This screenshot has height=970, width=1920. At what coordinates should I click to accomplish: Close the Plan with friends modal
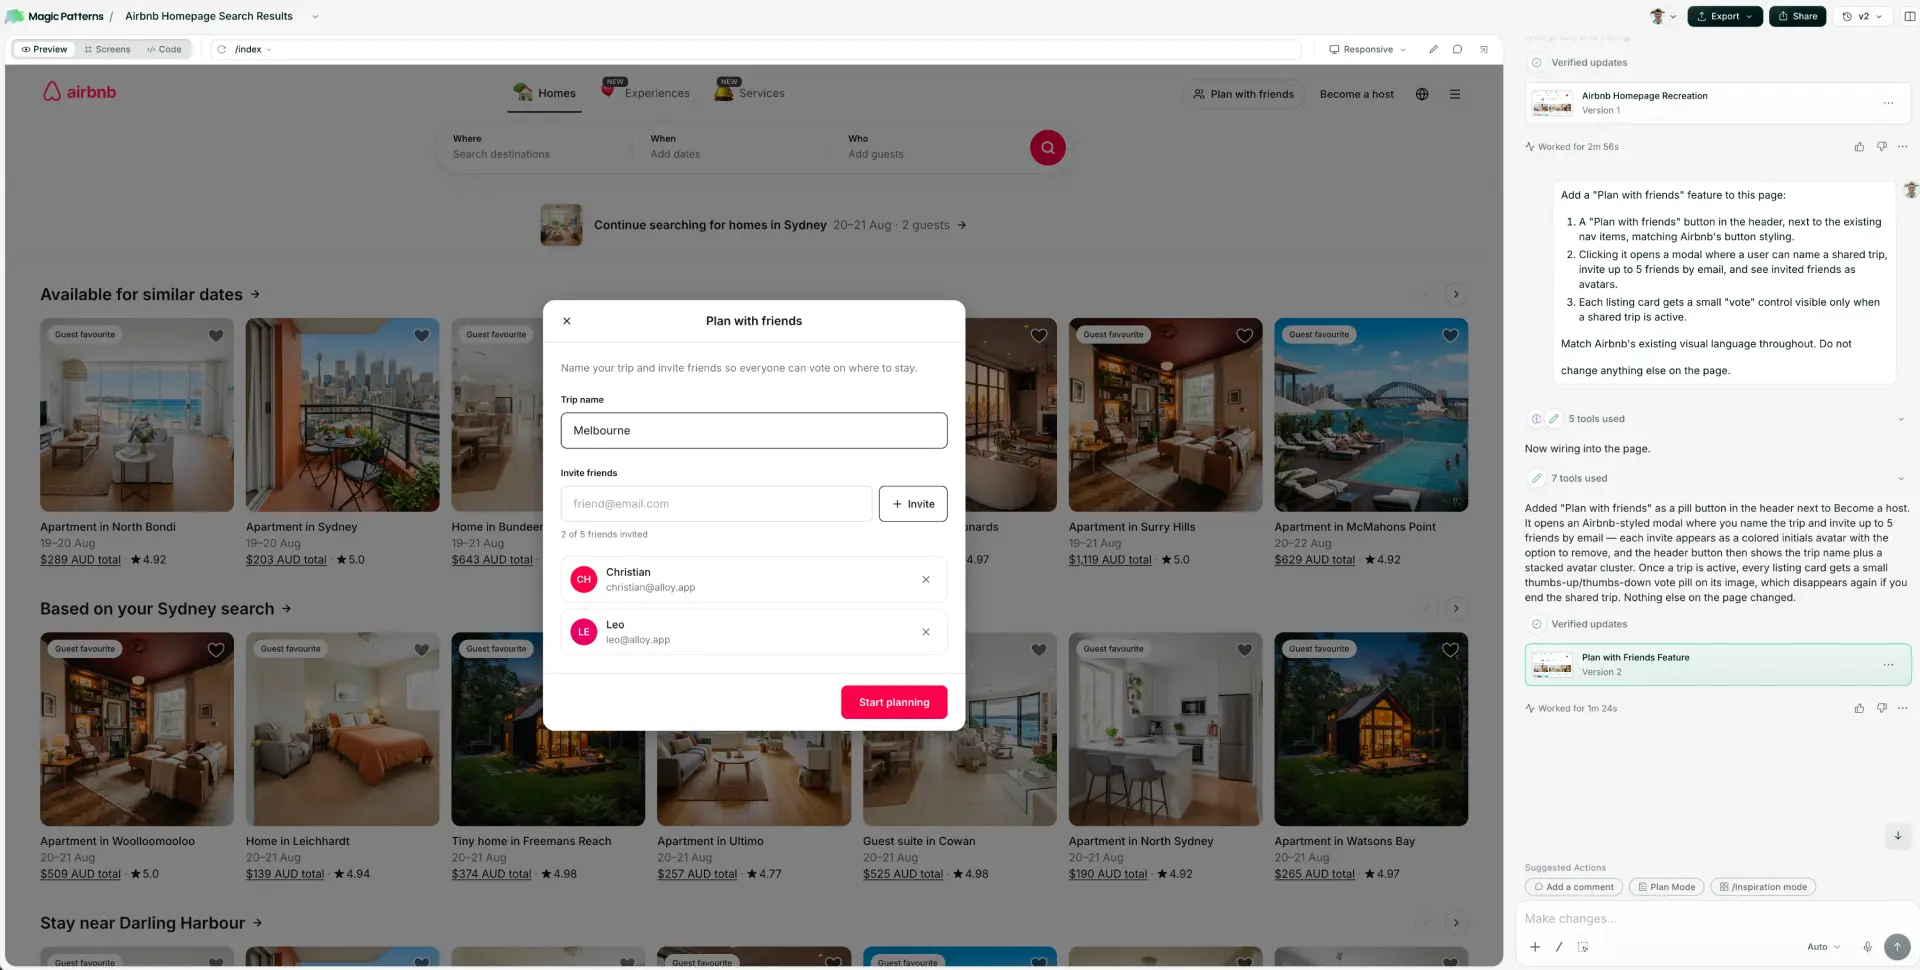click(x=567, y=321)
